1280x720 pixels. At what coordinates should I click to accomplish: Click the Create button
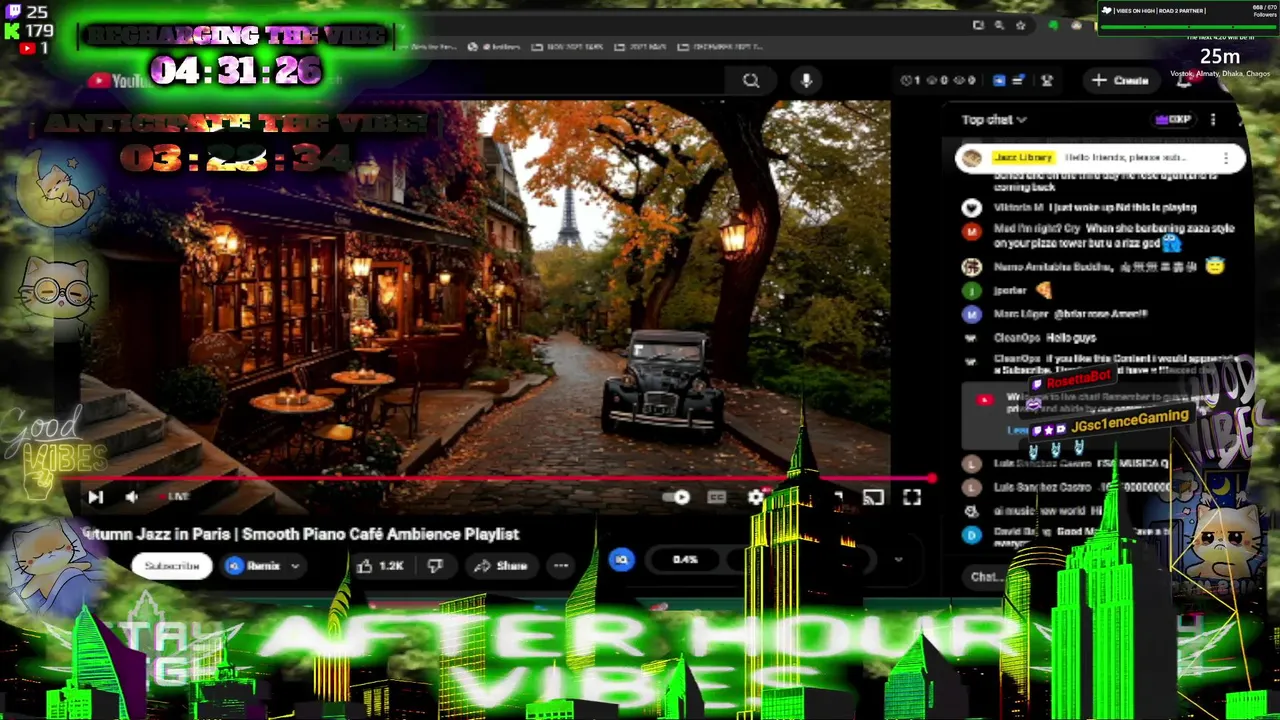pos(1120,81)
